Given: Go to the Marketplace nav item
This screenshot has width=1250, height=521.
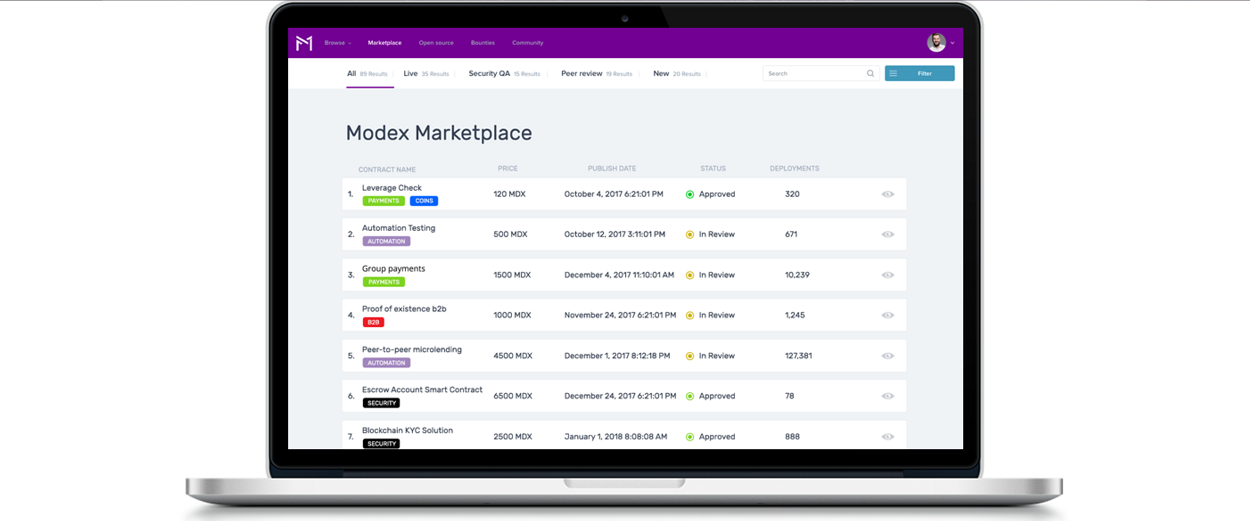Looking at the screenshot, I should pyautogui.click(x=384, y=43).
